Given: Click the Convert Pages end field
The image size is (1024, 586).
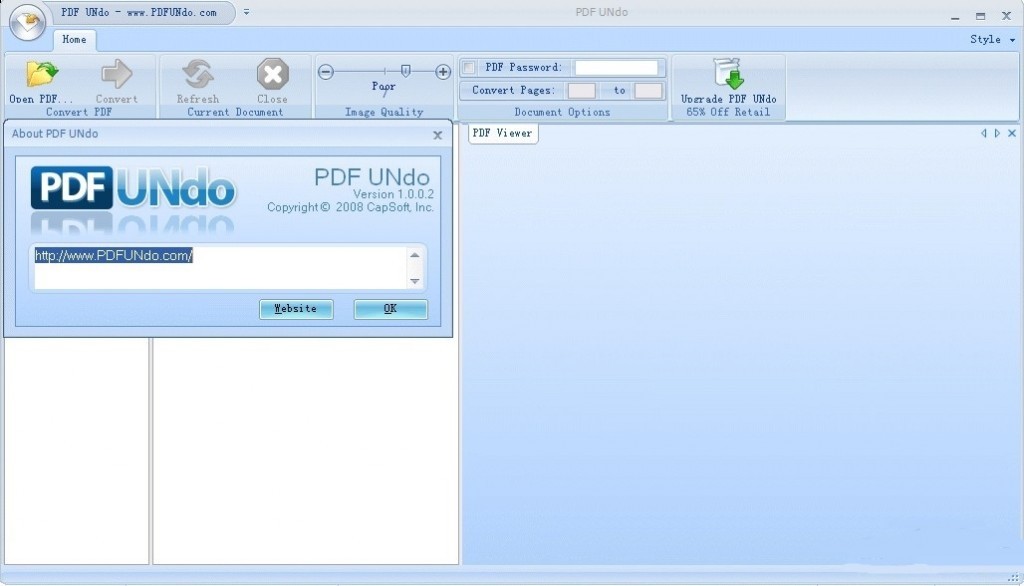Looking at the screenshot, I should click(648, 91).
